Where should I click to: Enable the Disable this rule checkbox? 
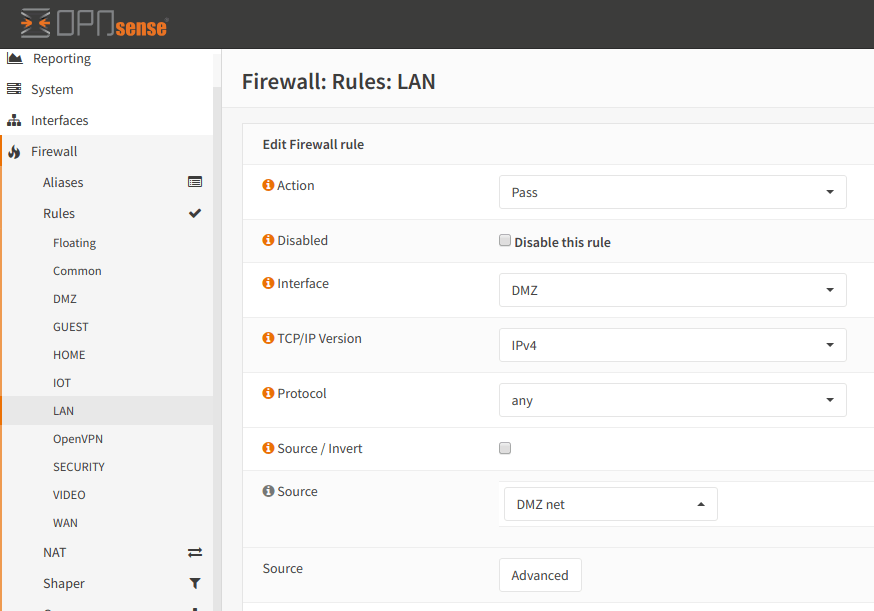[x=505, y=241]
